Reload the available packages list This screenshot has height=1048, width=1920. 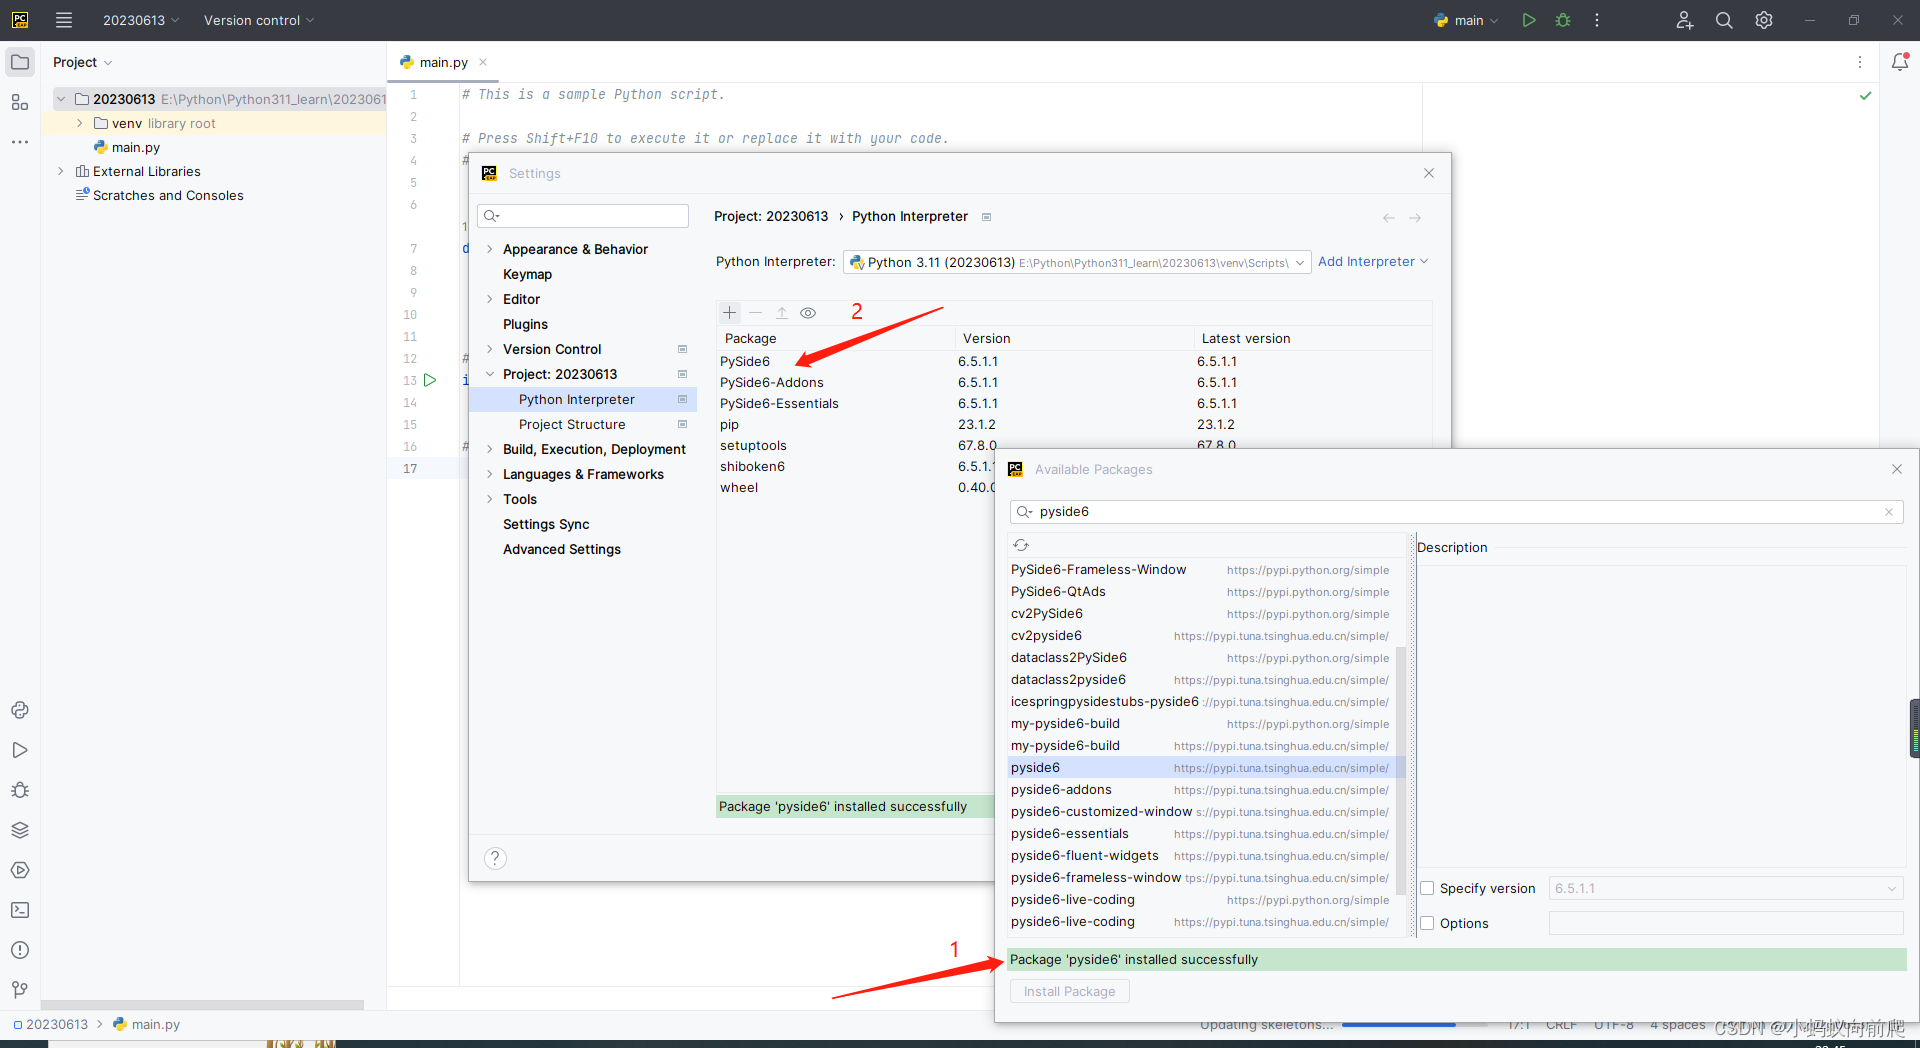coord(1021,545)
